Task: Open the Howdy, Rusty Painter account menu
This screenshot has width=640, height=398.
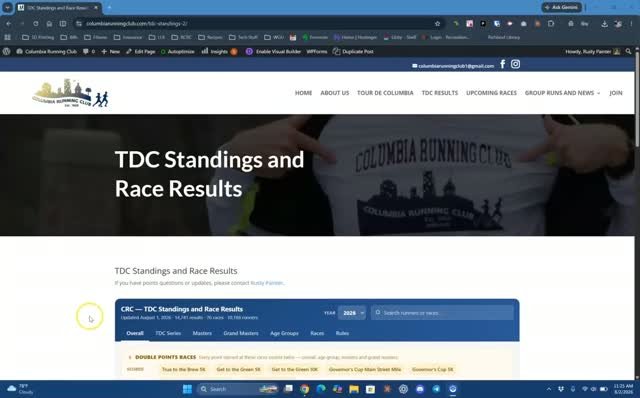Action: coord(593,51)
